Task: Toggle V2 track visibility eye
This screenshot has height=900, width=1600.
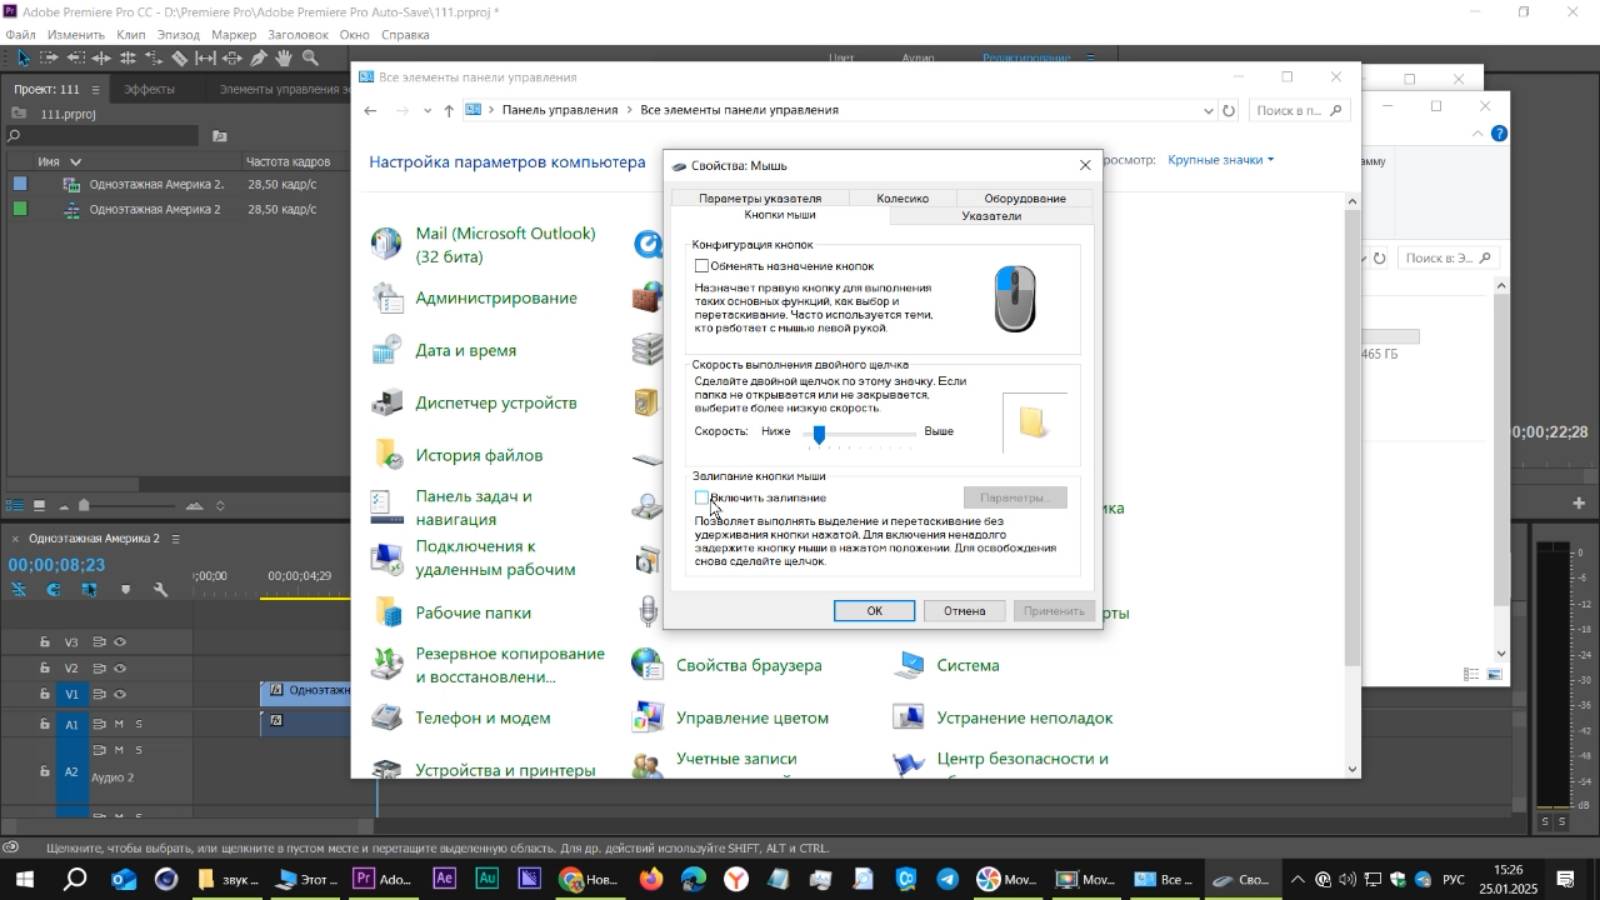Action: click(120, 668)
